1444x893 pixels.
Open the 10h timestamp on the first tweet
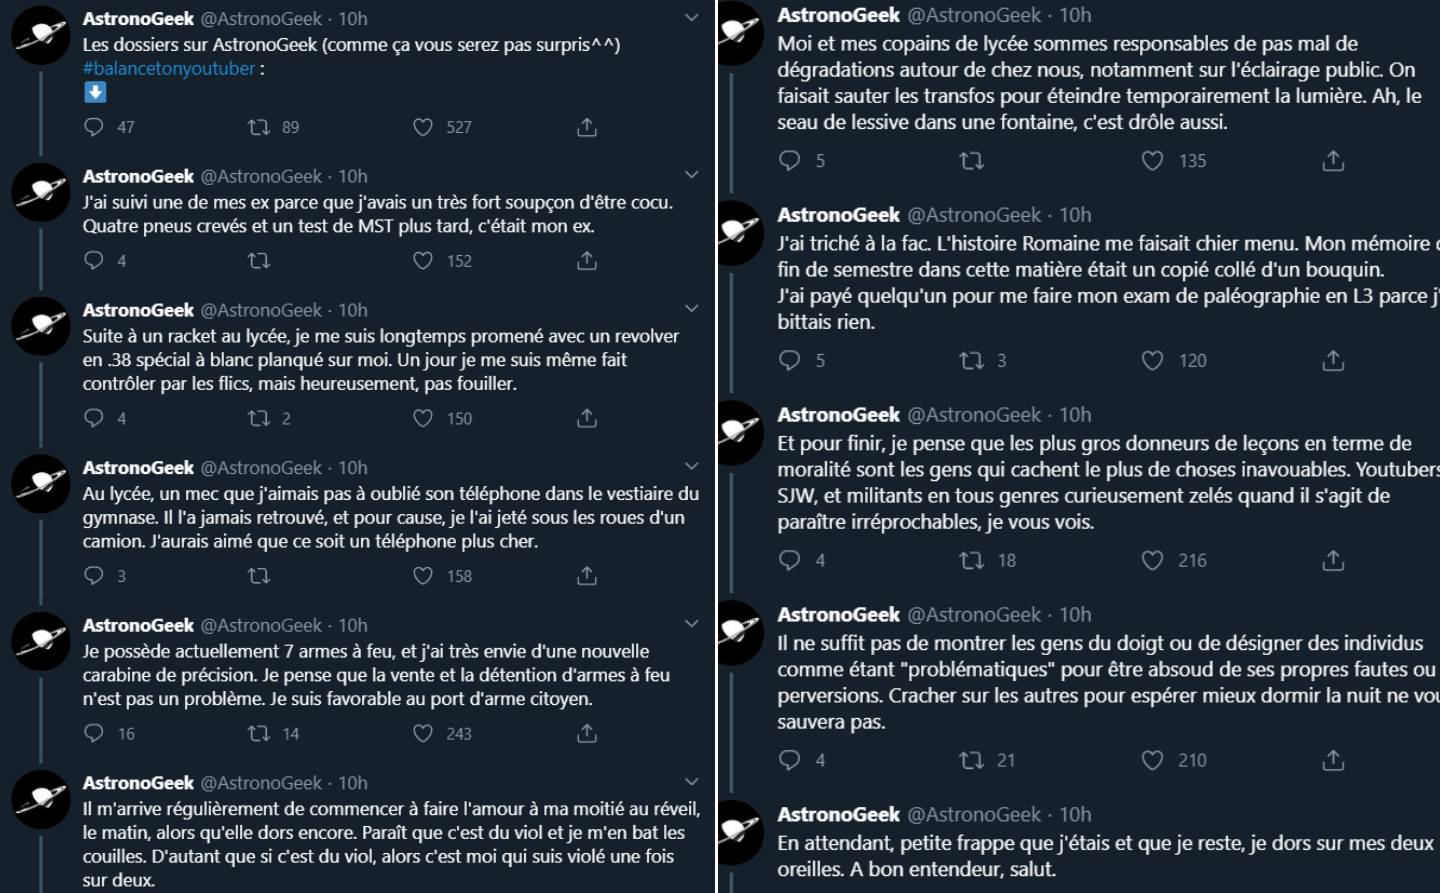click(x=353, y=19)
